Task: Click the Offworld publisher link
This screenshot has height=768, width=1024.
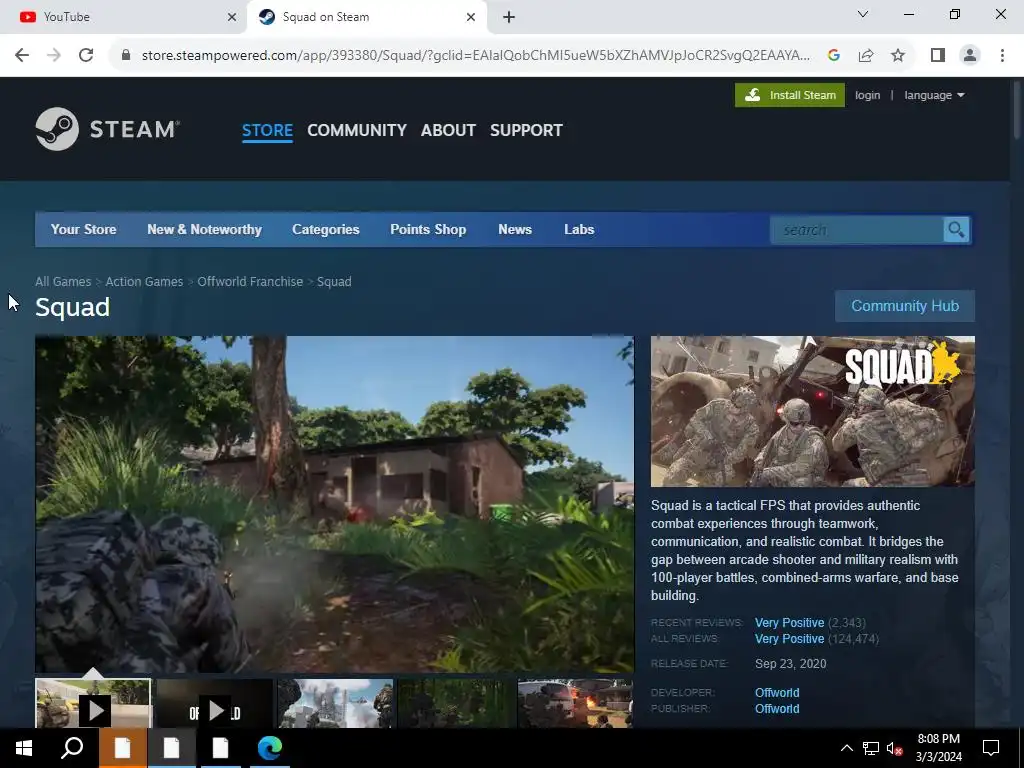Action: [776, 709]
